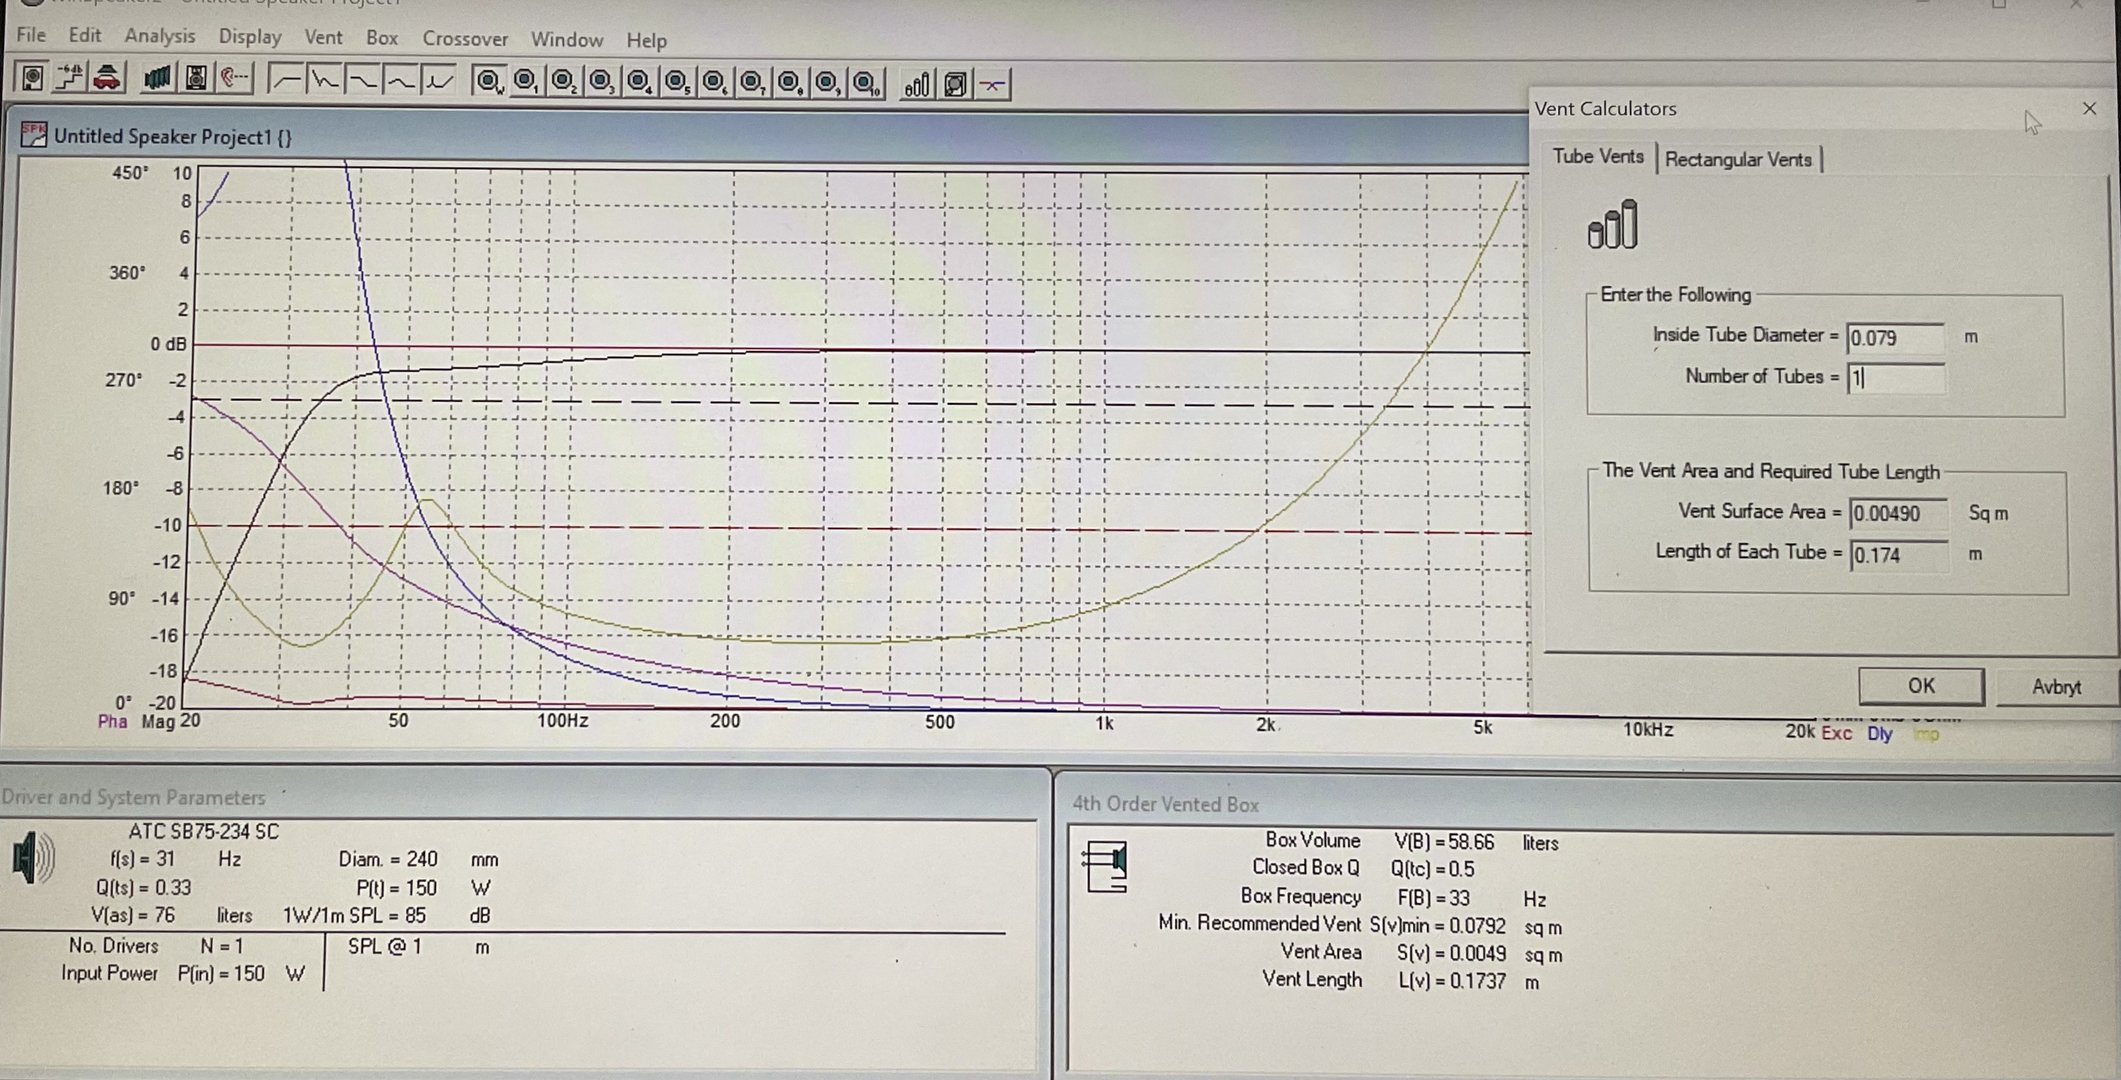Image resolution: width=2121 pixels, height=1080 pixels.
Task: Open the Window menu
Action: tap(567, 40)
